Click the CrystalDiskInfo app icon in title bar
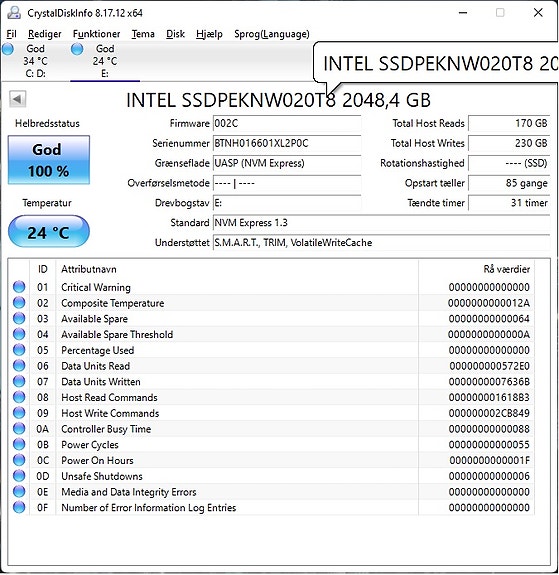 14,12
